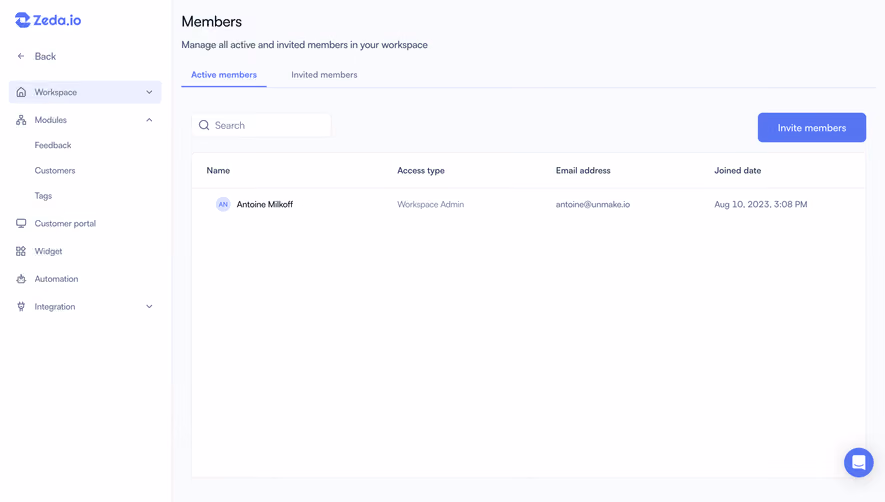This screenshot has width=885, height=502.
Task: Click the Widget grid icon
Action: tap(21, 251)
